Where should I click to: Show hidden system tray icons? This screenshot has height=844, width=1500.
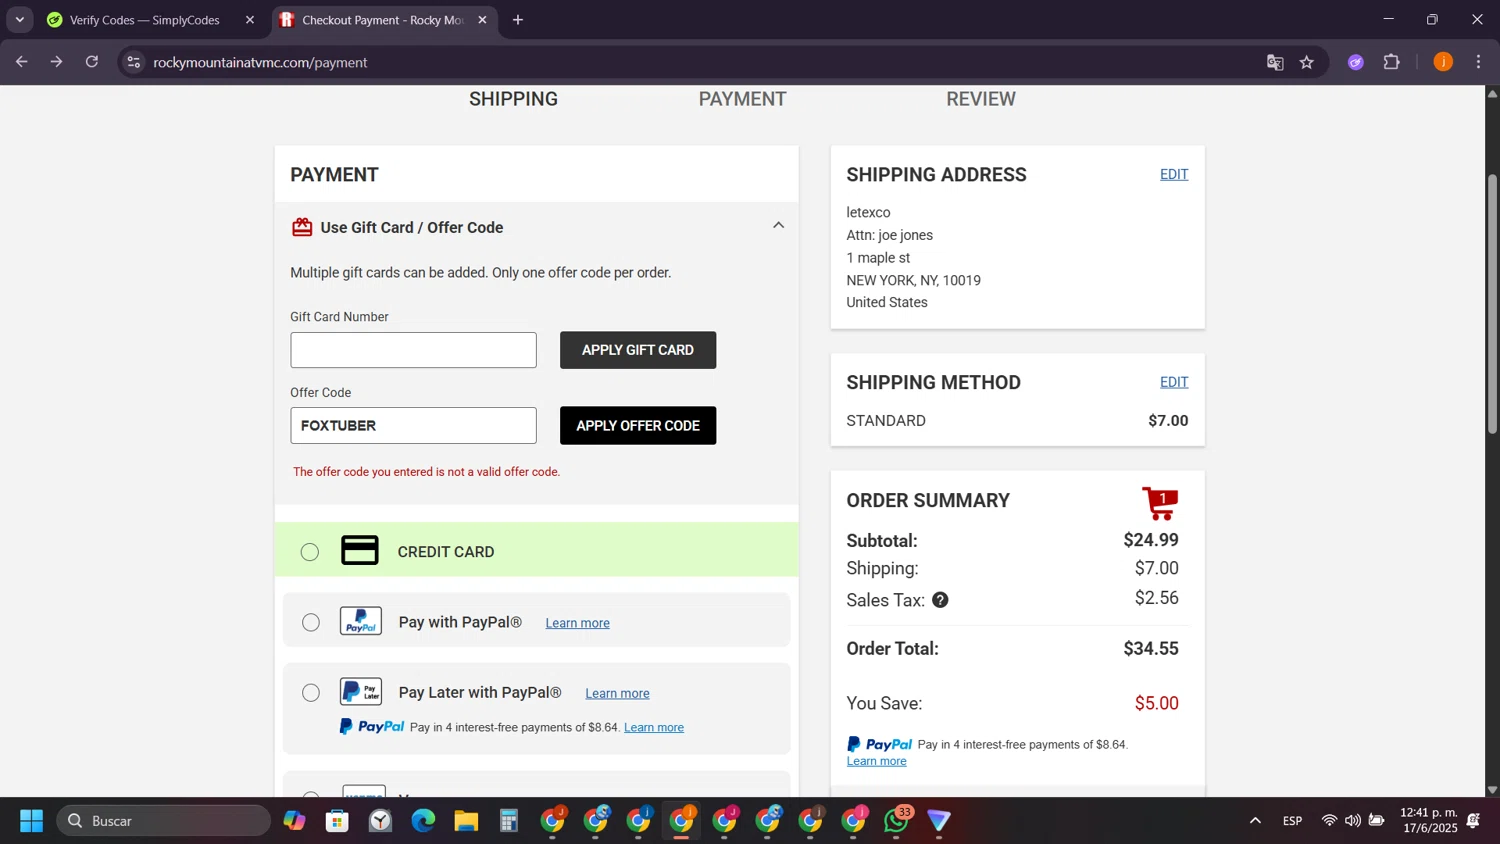pyautogui.click(x=1255, y=821)
